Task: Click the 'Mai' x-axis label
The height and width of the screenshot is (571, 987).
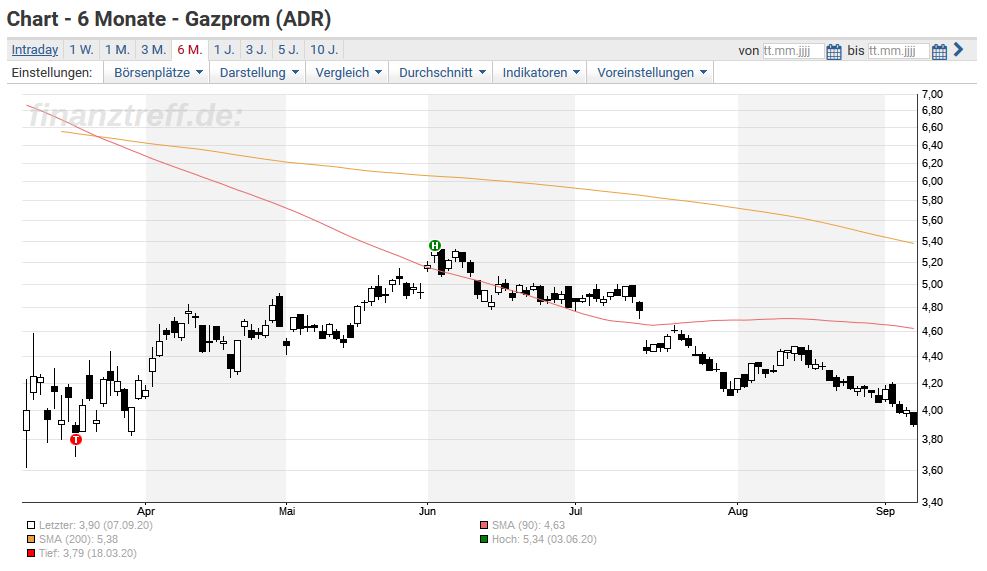Action: pyautogui.click(x=287, y=511)
